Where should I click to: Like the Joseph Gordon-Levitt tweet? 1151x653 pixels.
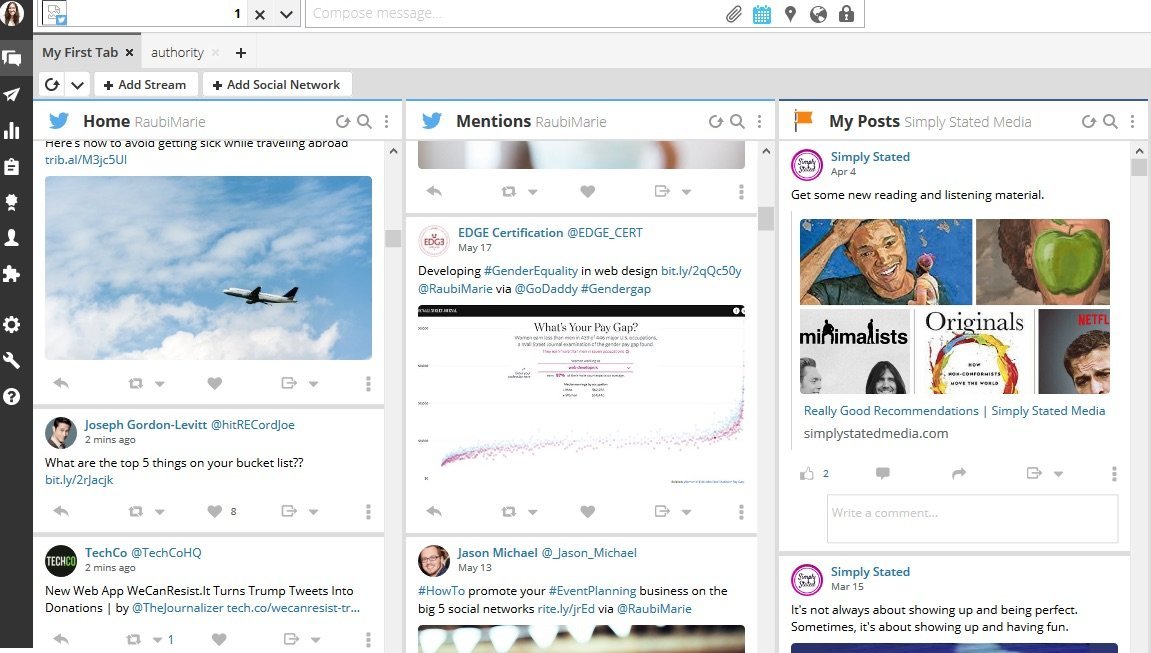point(214,511)
